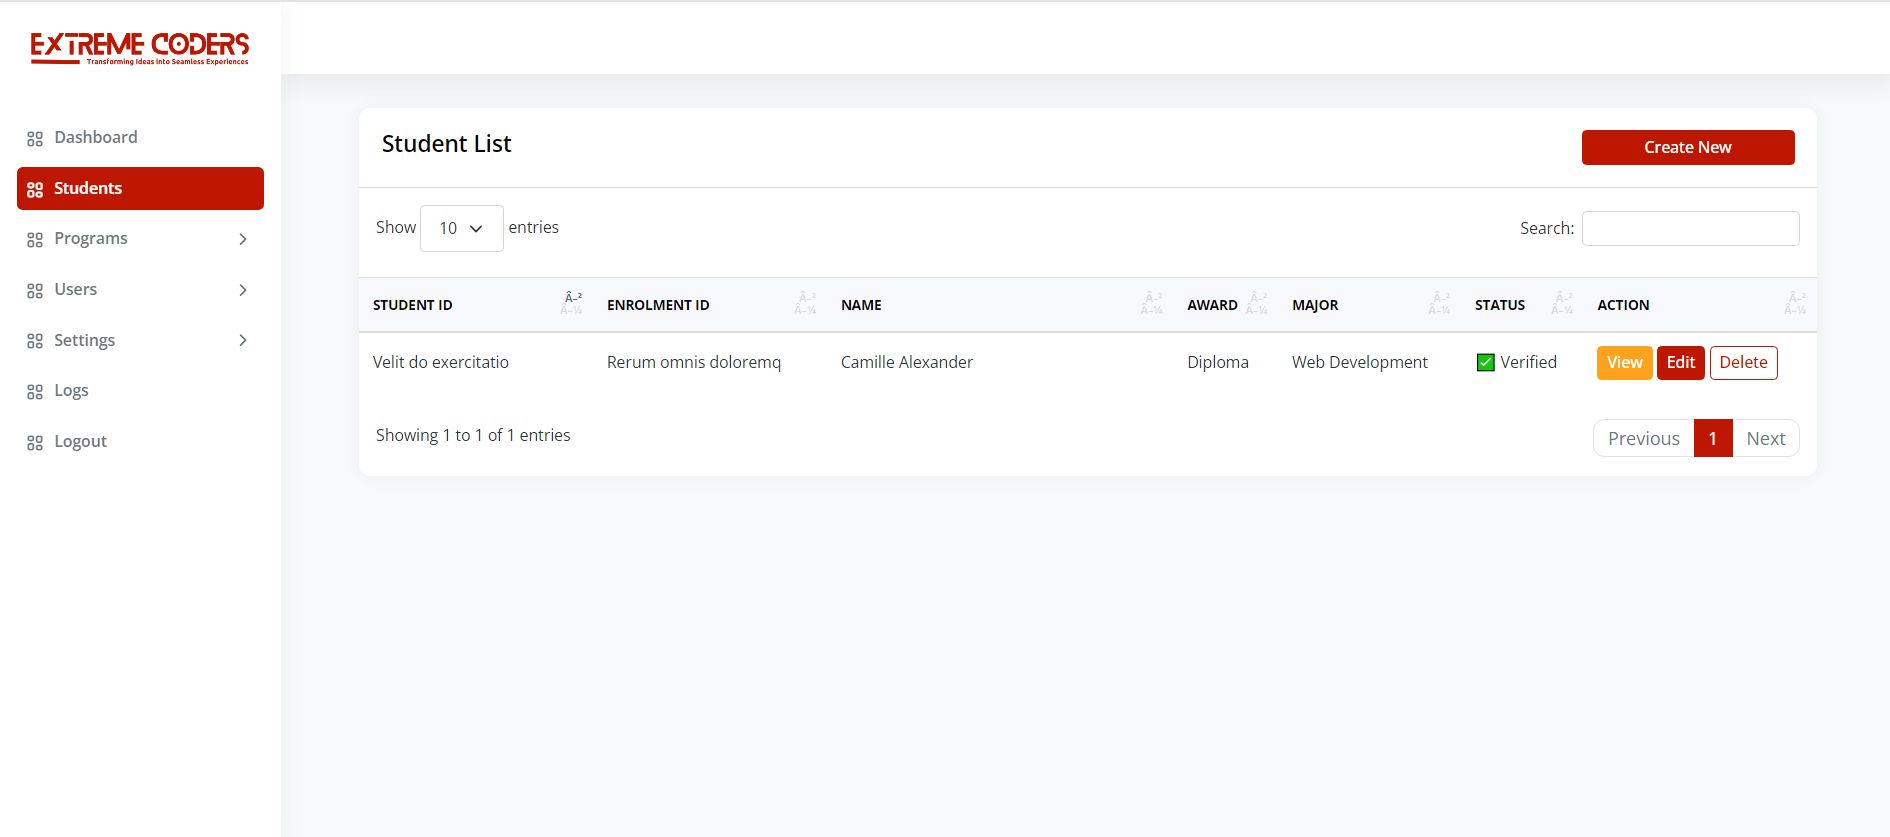Sort by Status column sort icon
1890x837 pixels.
[1562, 304]
